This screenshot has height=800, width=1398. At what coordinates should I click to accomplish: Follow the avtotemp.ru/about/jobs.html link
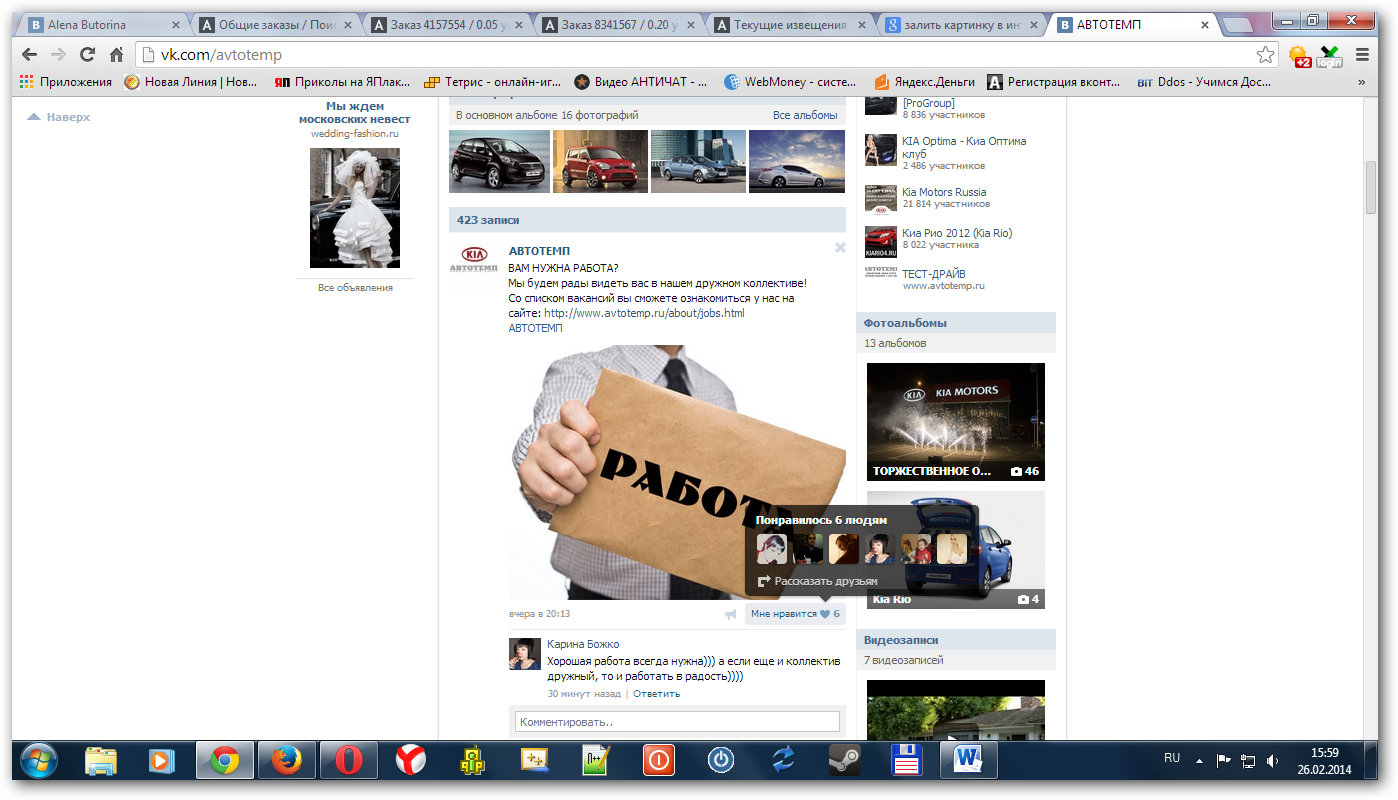coord(644,313)
